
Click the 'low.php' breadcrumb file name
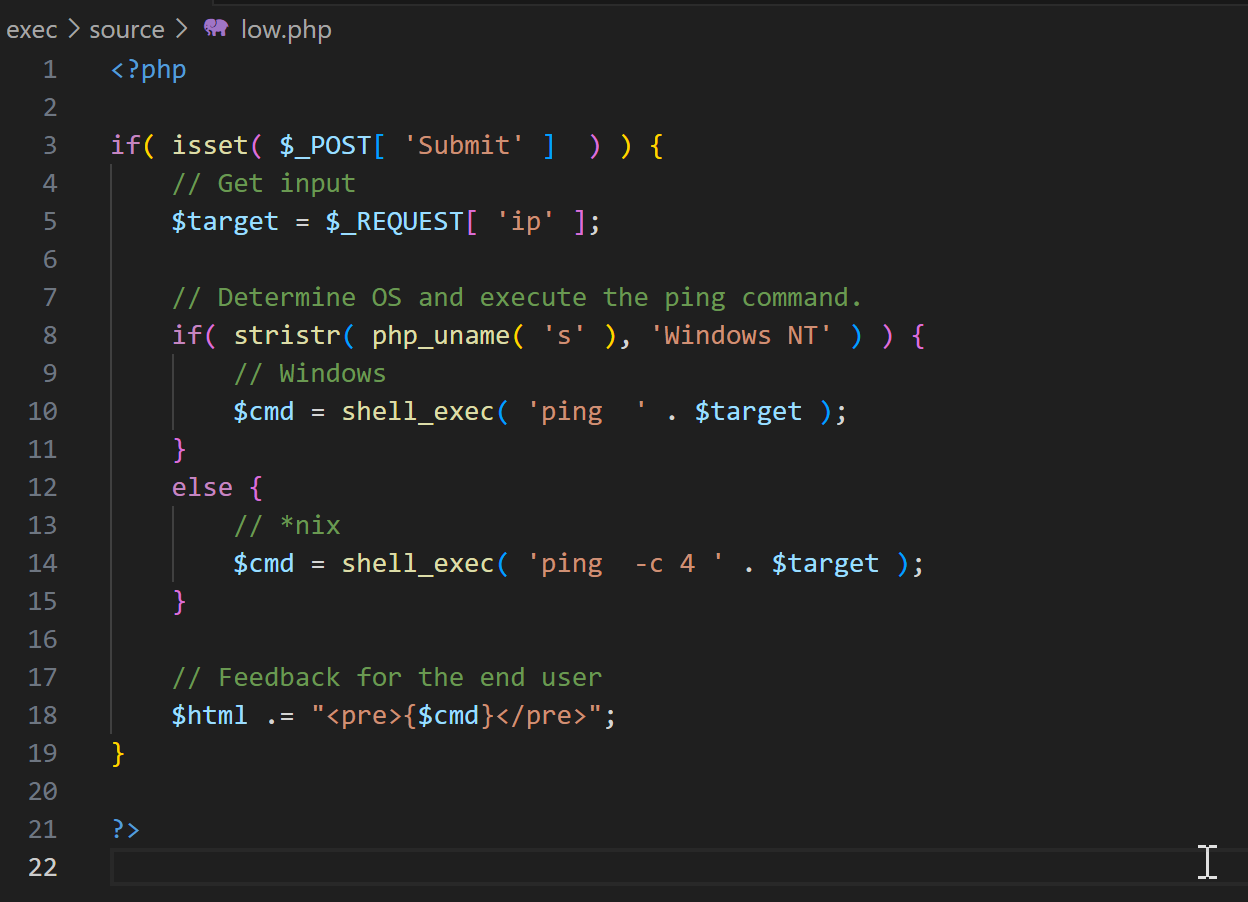(286, 30)
